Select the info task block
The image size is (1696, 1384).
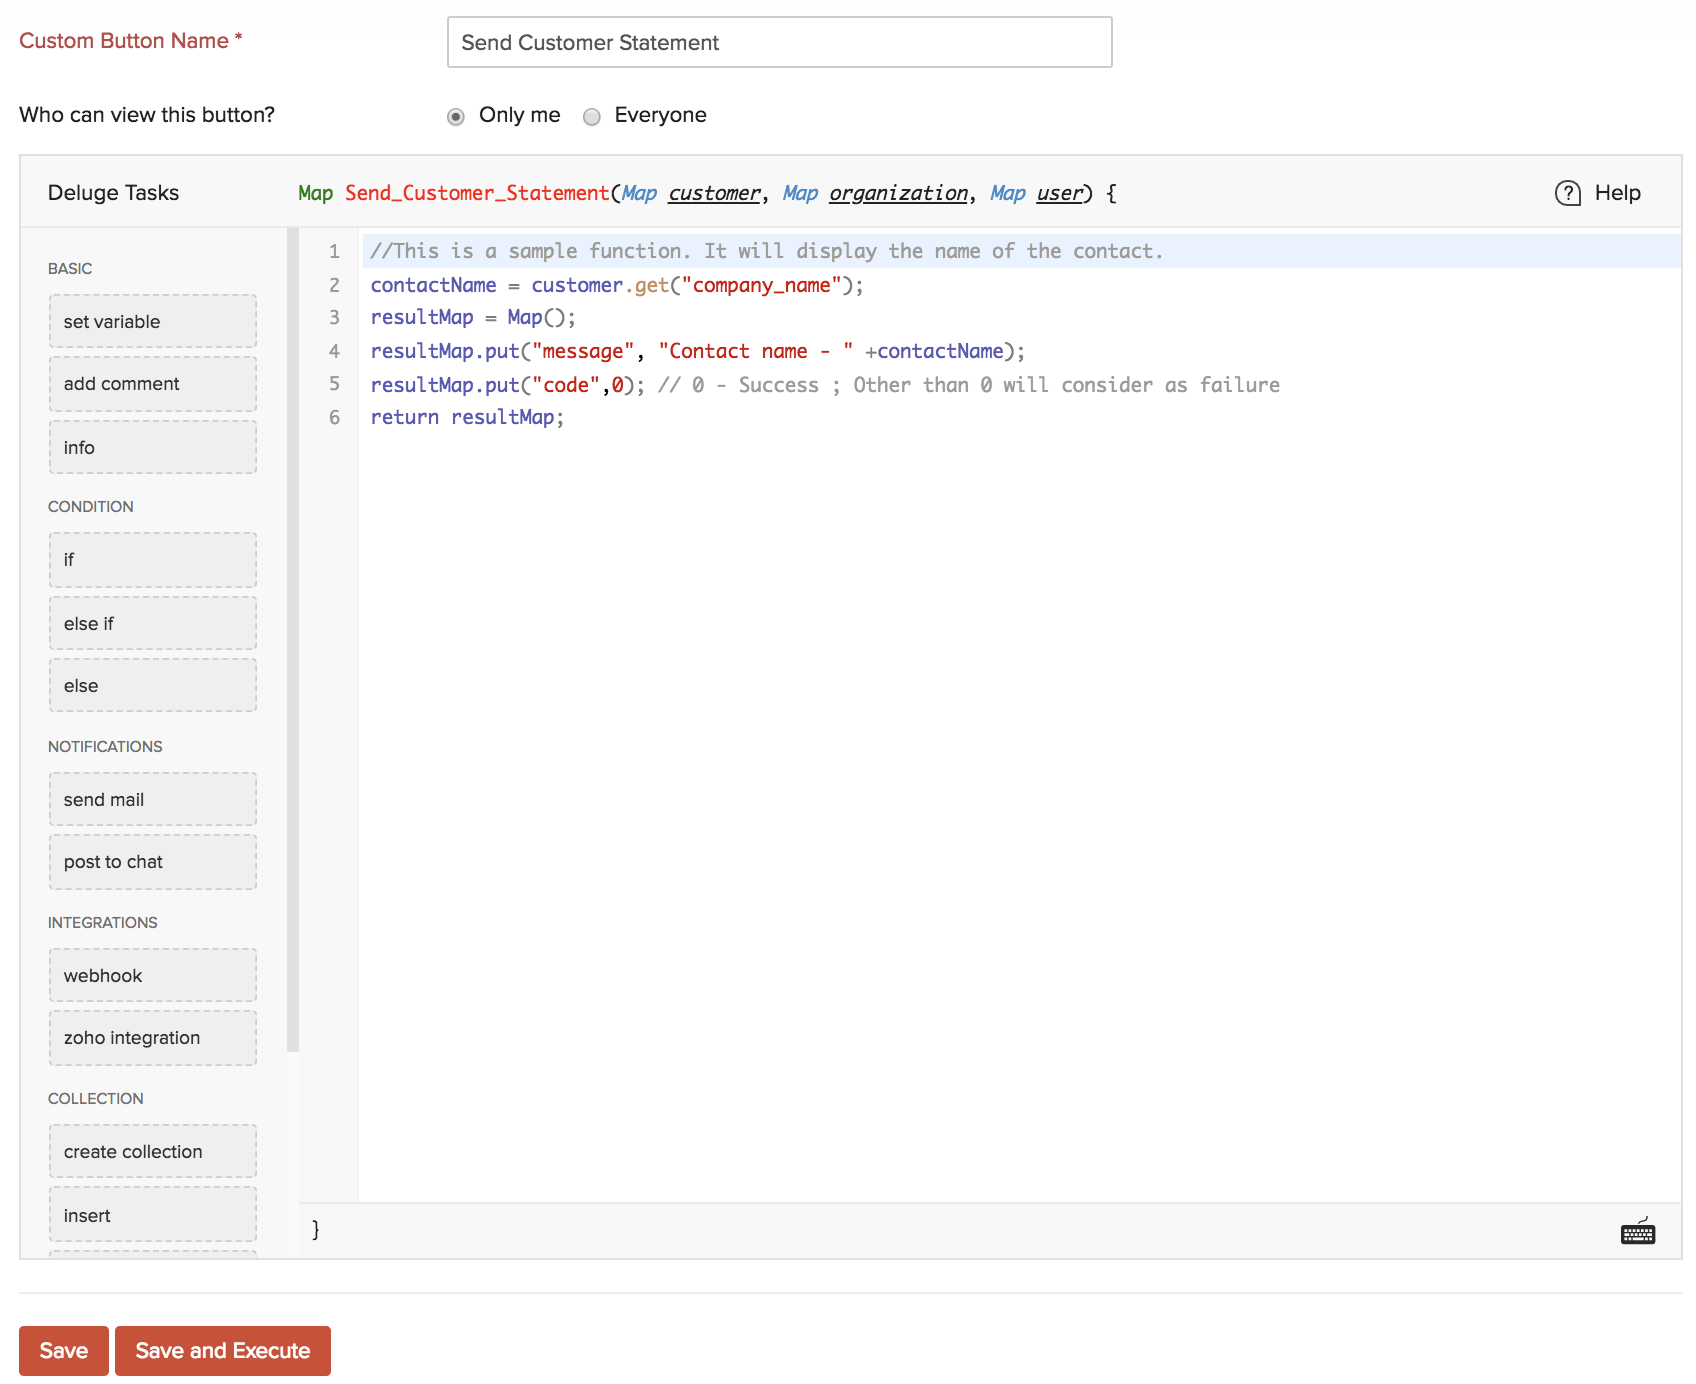coord(152,448)
